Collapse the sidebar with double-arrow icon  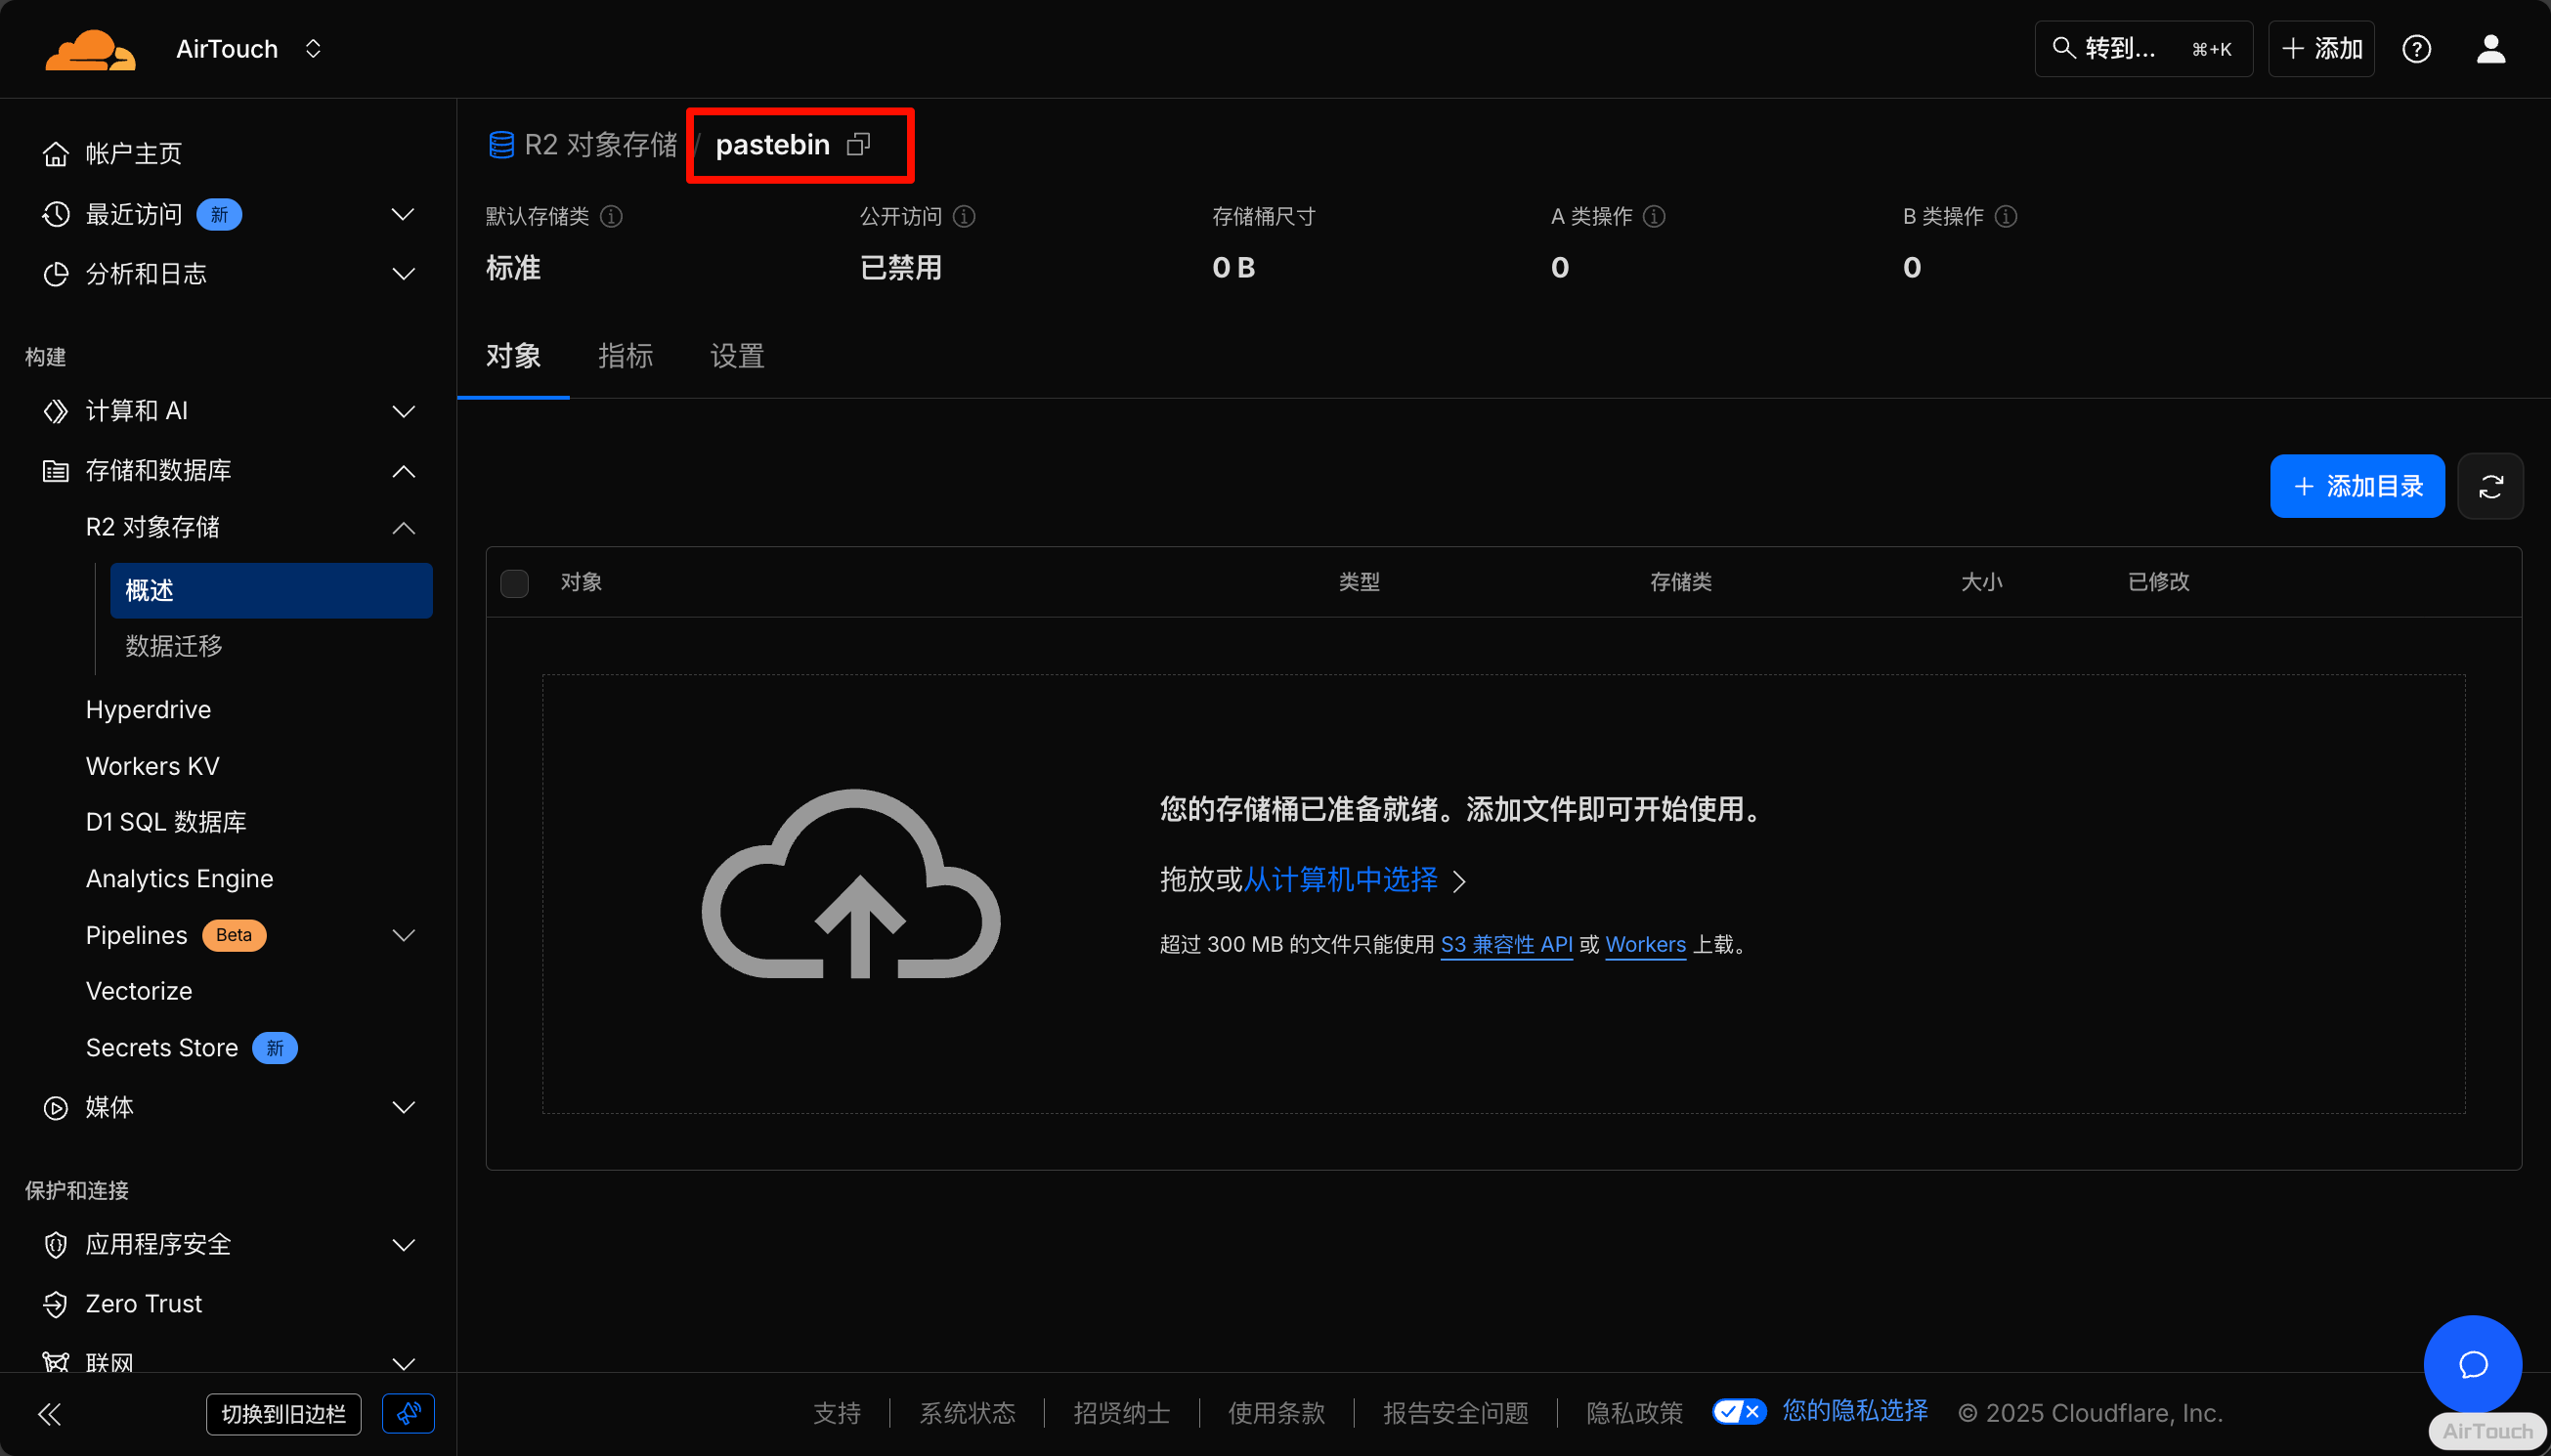(49, 1413)
